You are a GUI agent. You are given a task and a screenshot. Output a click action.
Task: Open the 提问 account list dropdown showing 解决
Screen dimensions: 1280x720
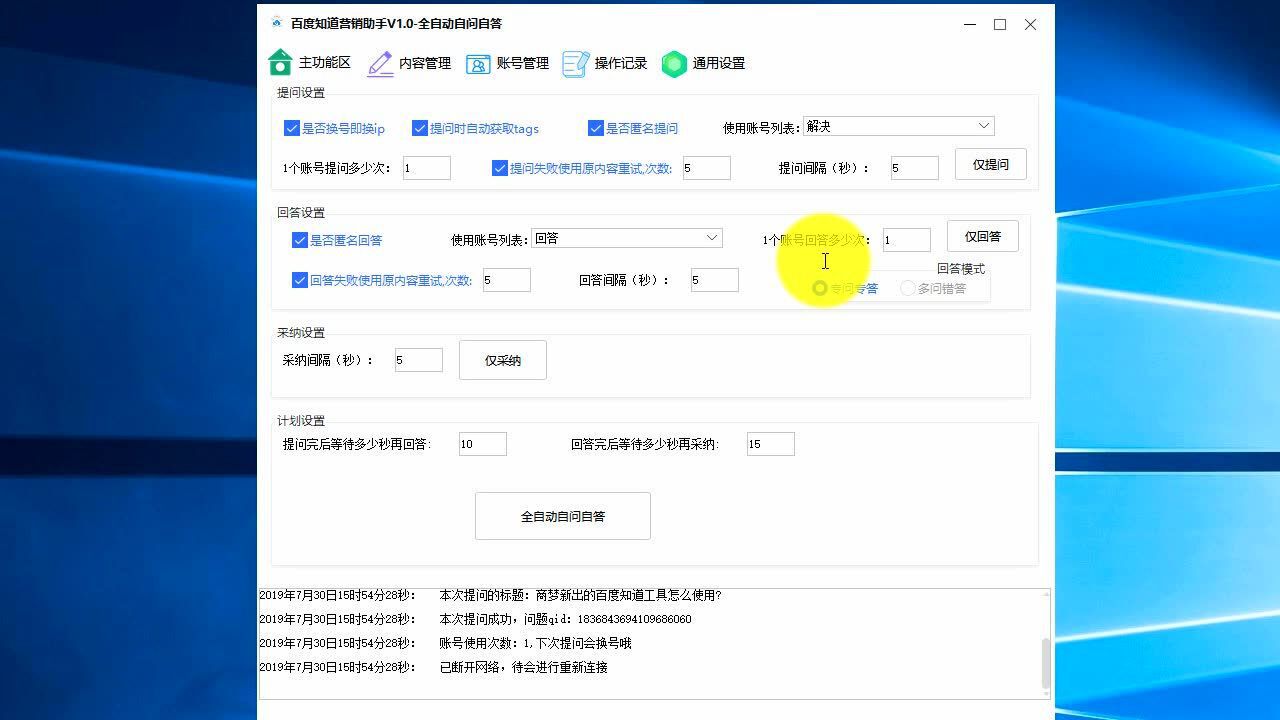(x=898, y=126)
